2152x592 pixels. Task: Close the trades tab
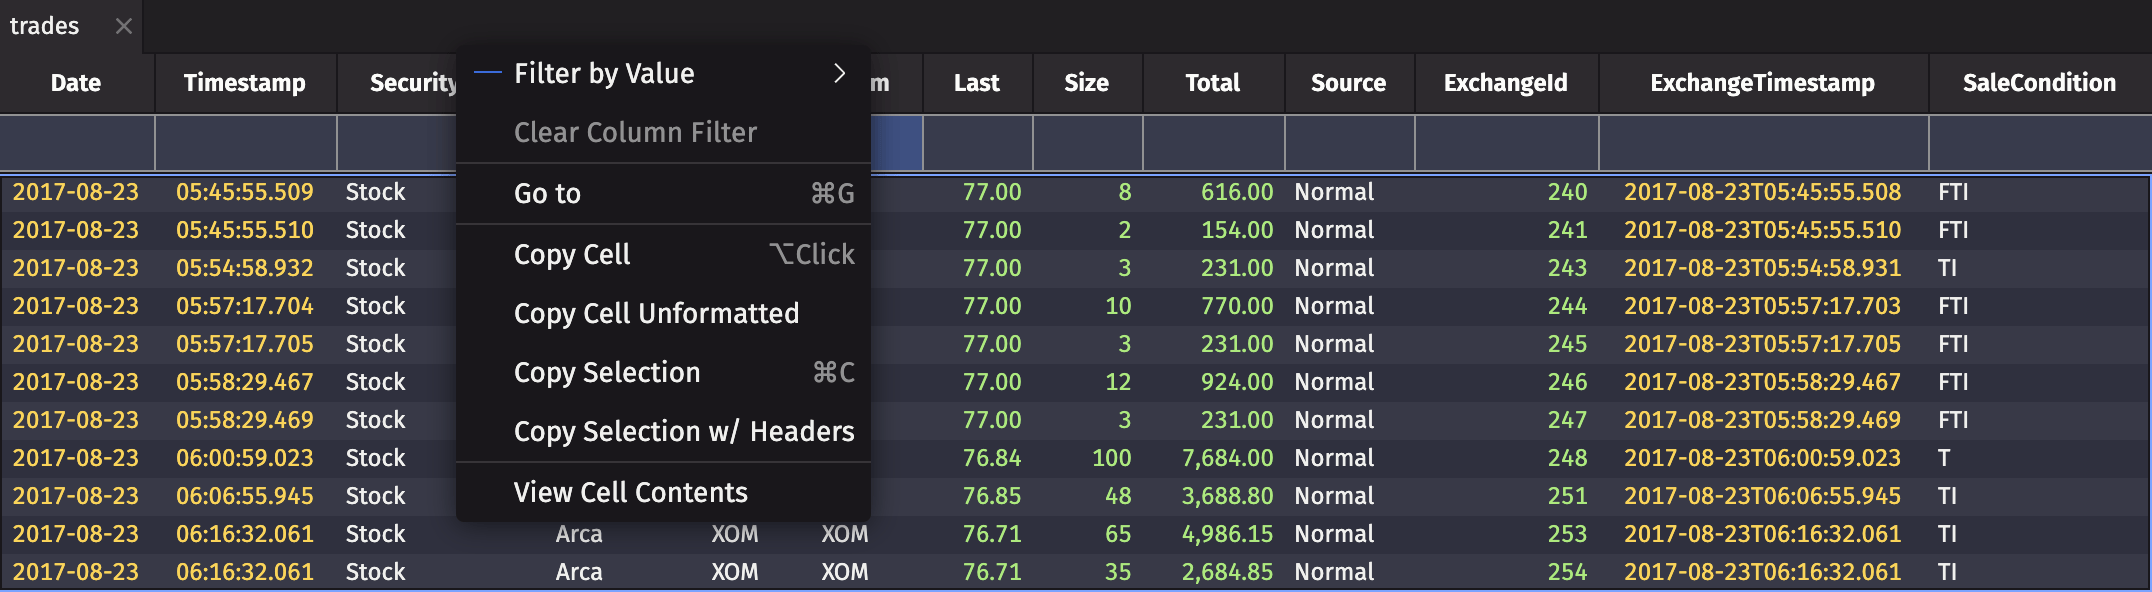(123, 26)
